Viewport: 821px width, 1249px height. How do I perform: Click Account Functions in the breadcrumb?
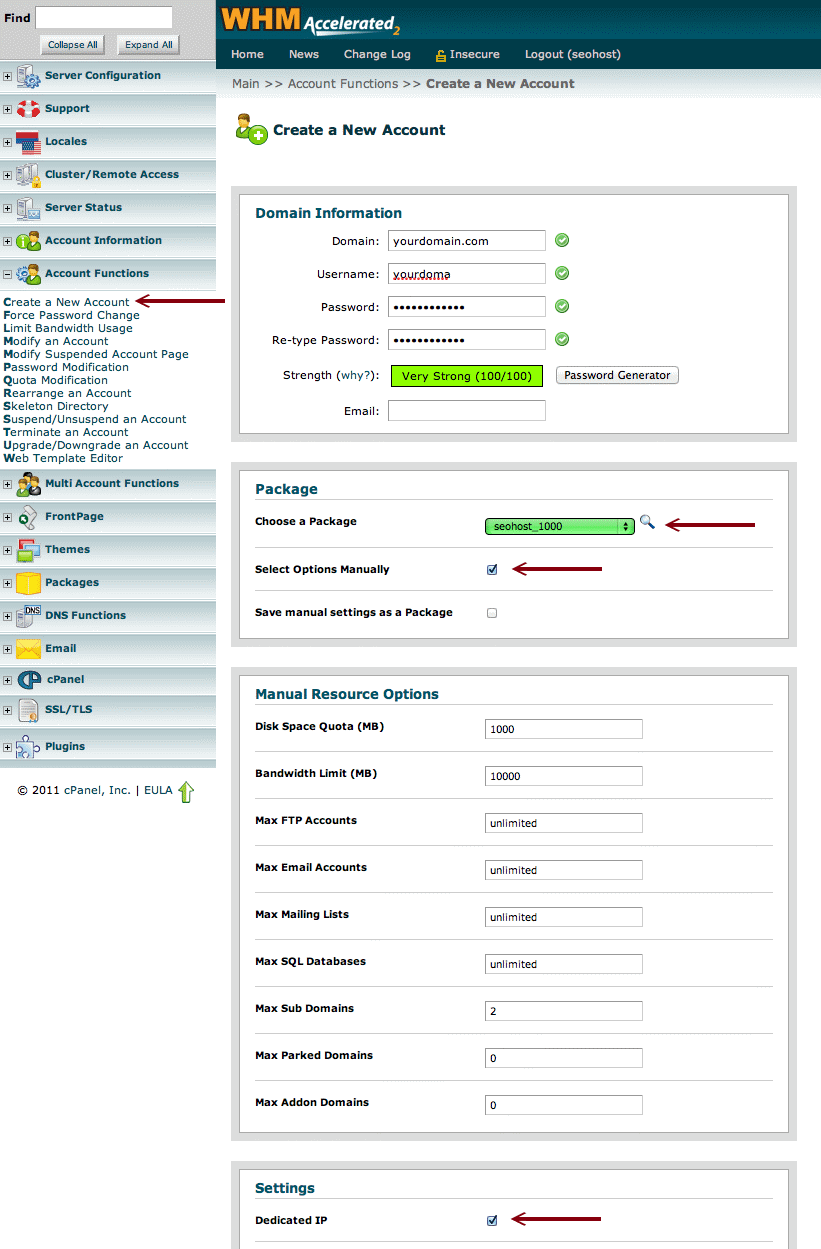point(343,84)
